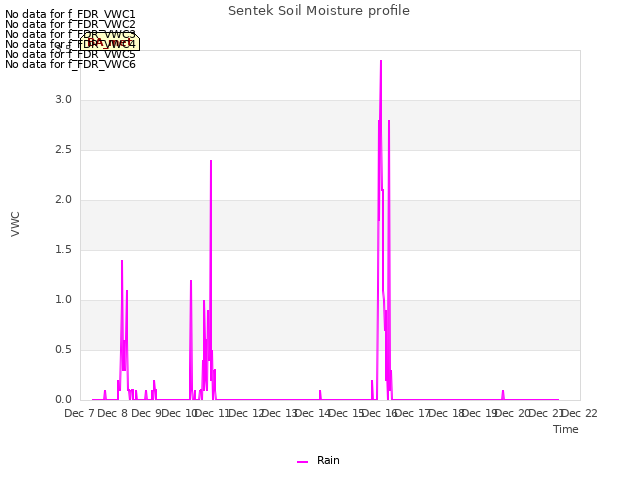Click the 0.0 y-axis tick label
The width and height of the screenshot is (640, 480).
63,400
